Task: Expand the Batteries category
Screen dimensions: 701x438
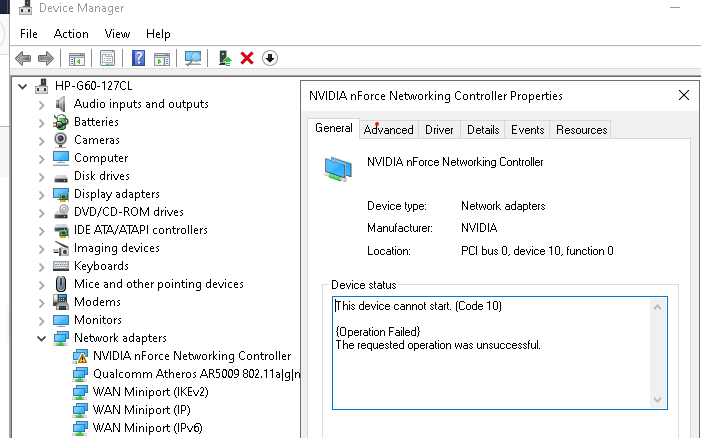Action: [x=42, y=123]
